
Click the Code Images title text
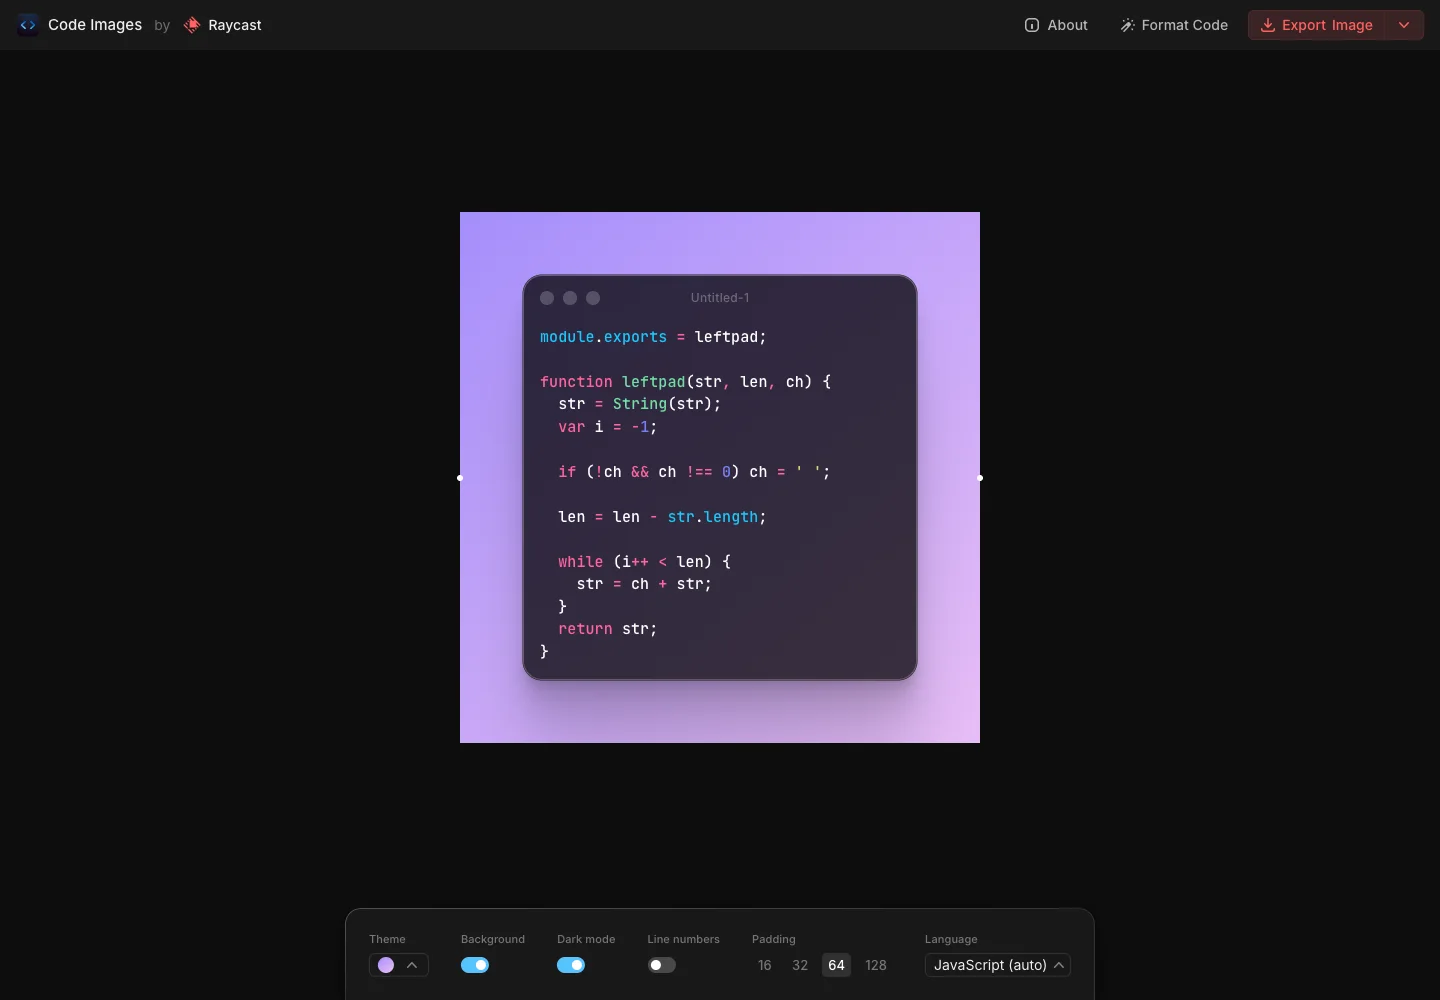95,25
